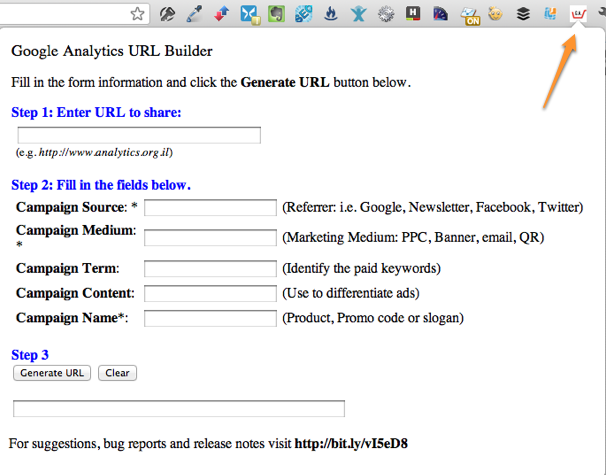Focus the Step 1 URL to share field

pos(139,135)
